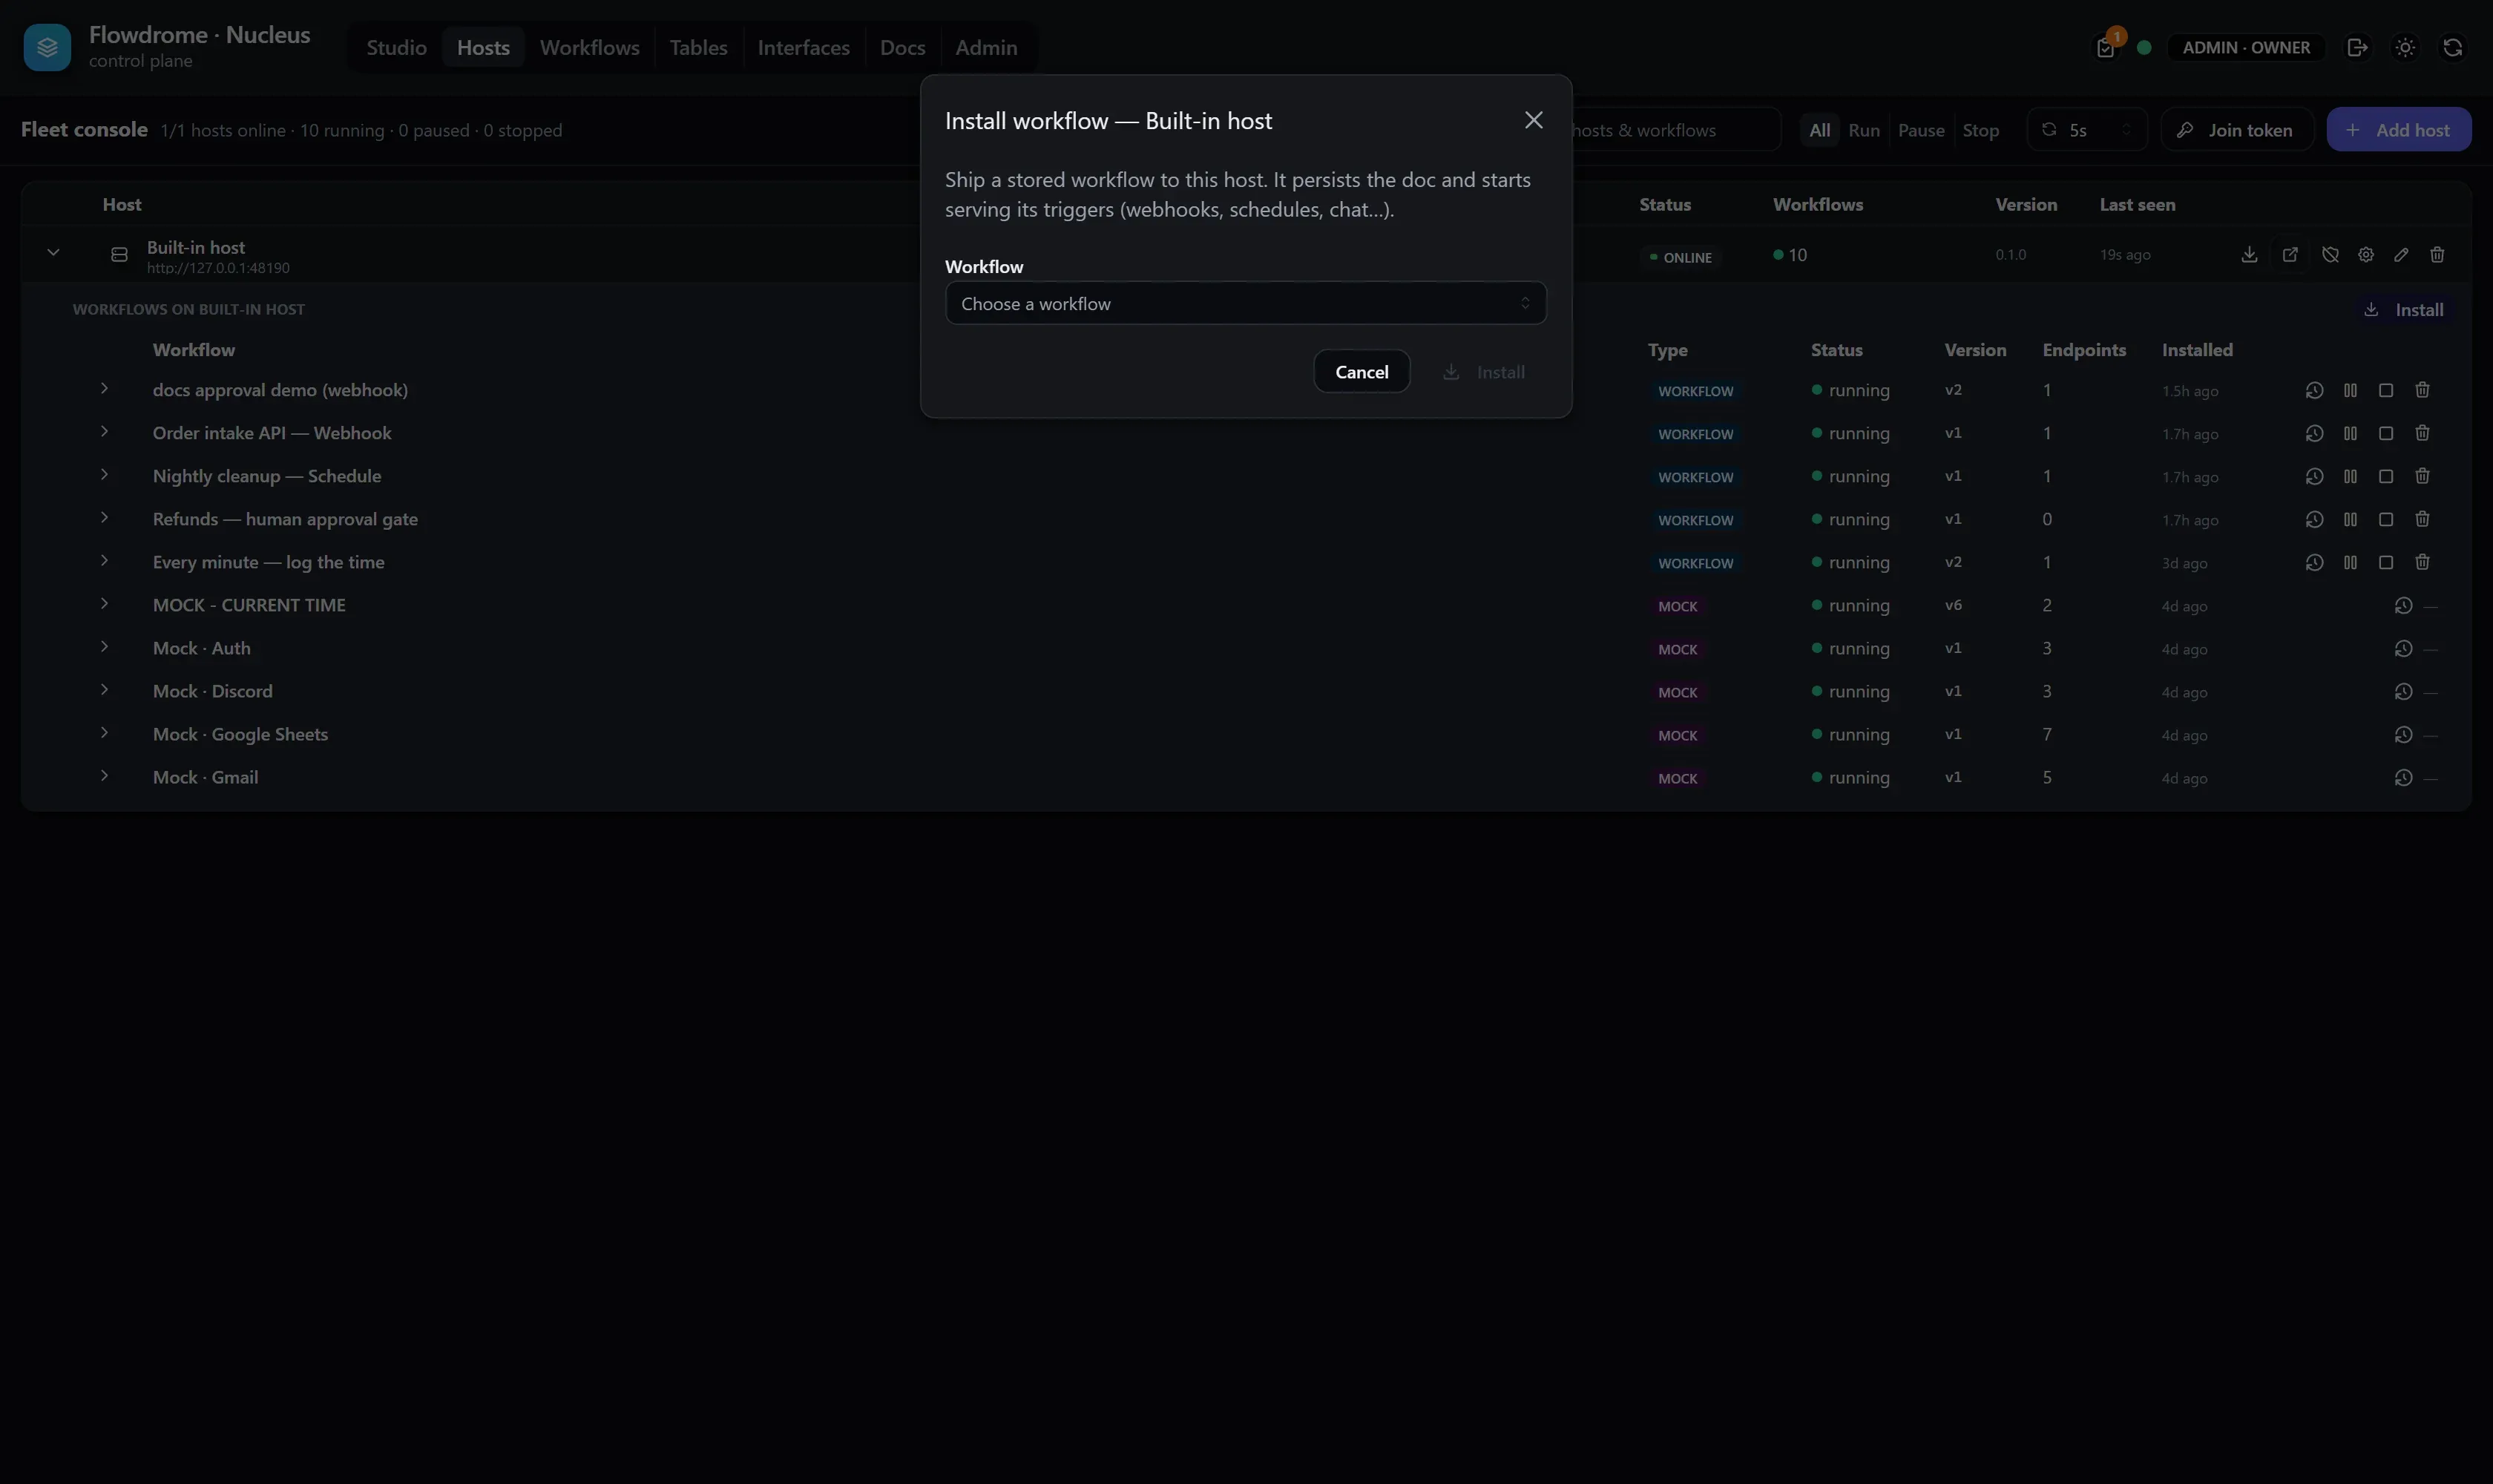Screen dimensions: 2493x1484
Task: Switch to the Hosts tab
Action: point(483,47)
